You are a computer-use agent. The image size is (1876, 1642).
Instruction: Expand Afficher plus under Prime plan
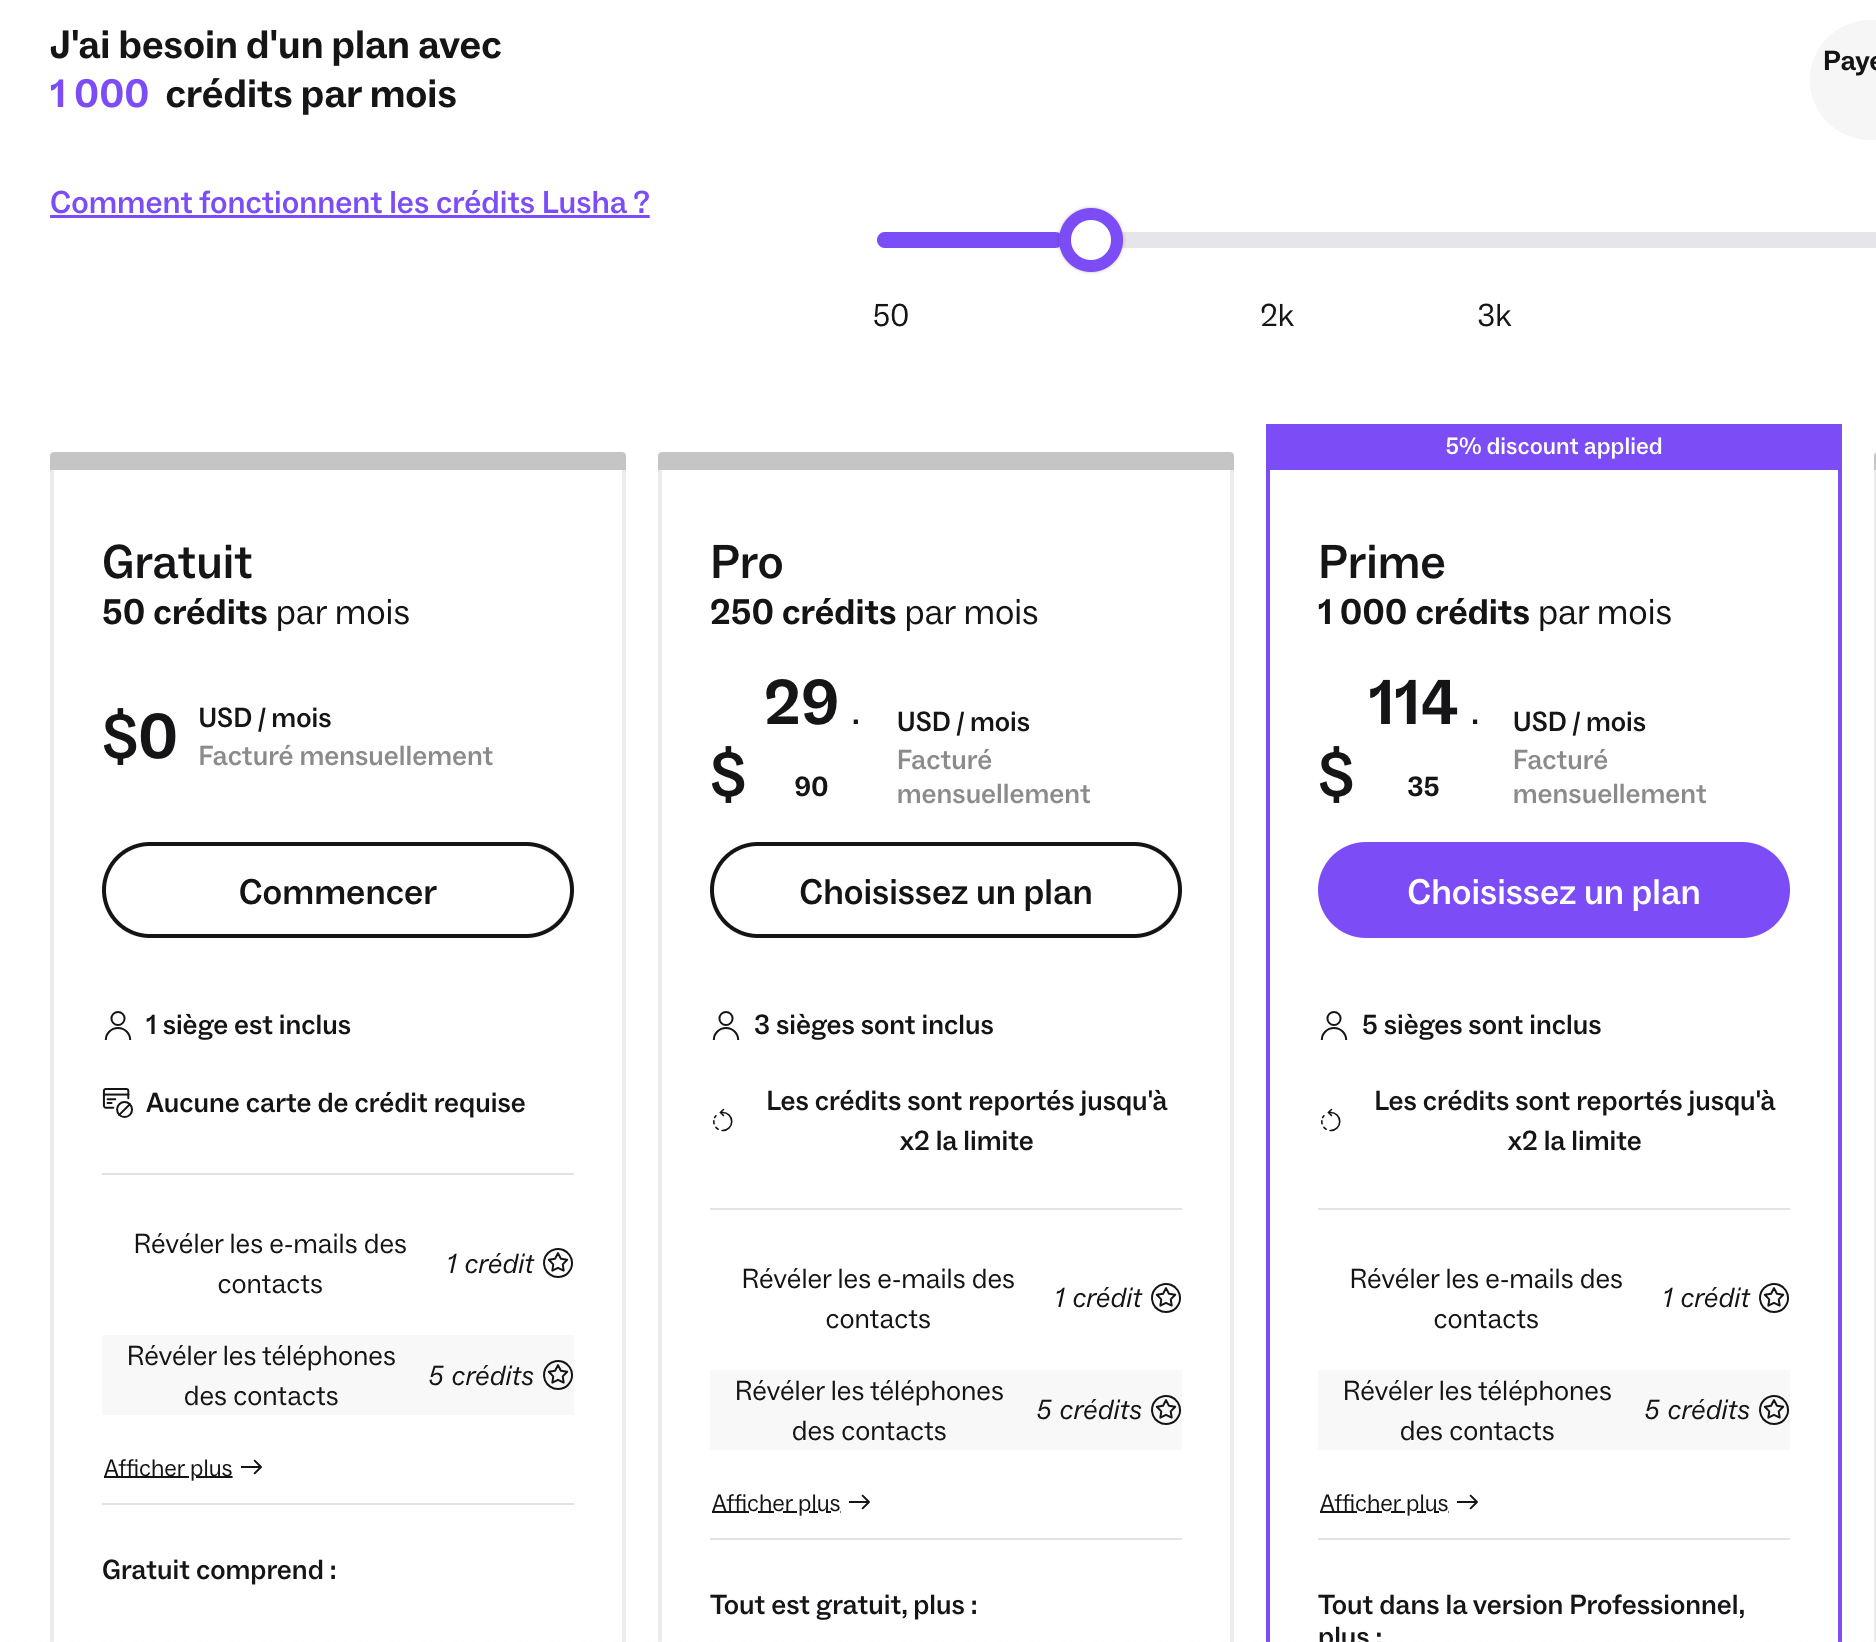1399,1502
